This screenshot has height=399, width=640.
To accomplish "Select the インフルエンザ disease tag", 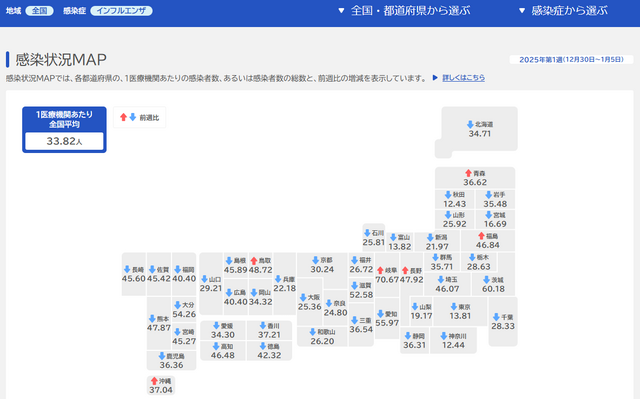I will pos(121,11).
